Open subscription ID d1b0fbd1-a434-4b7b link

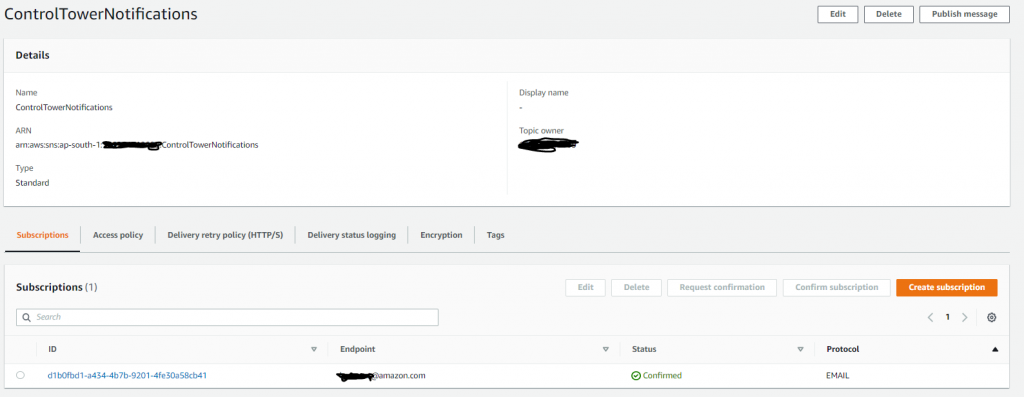pos(127,375)
